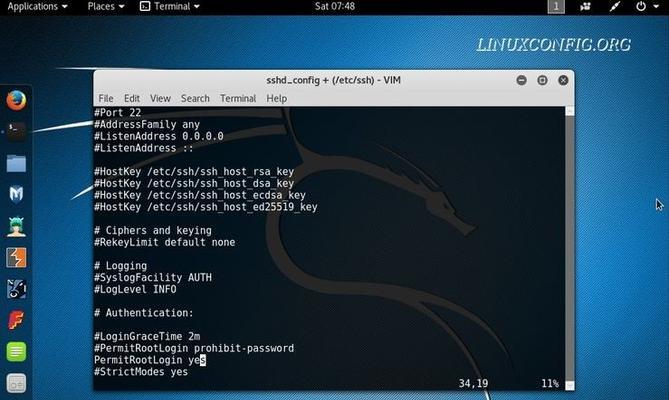Click the line '#Port 22'

coord(117,113)
